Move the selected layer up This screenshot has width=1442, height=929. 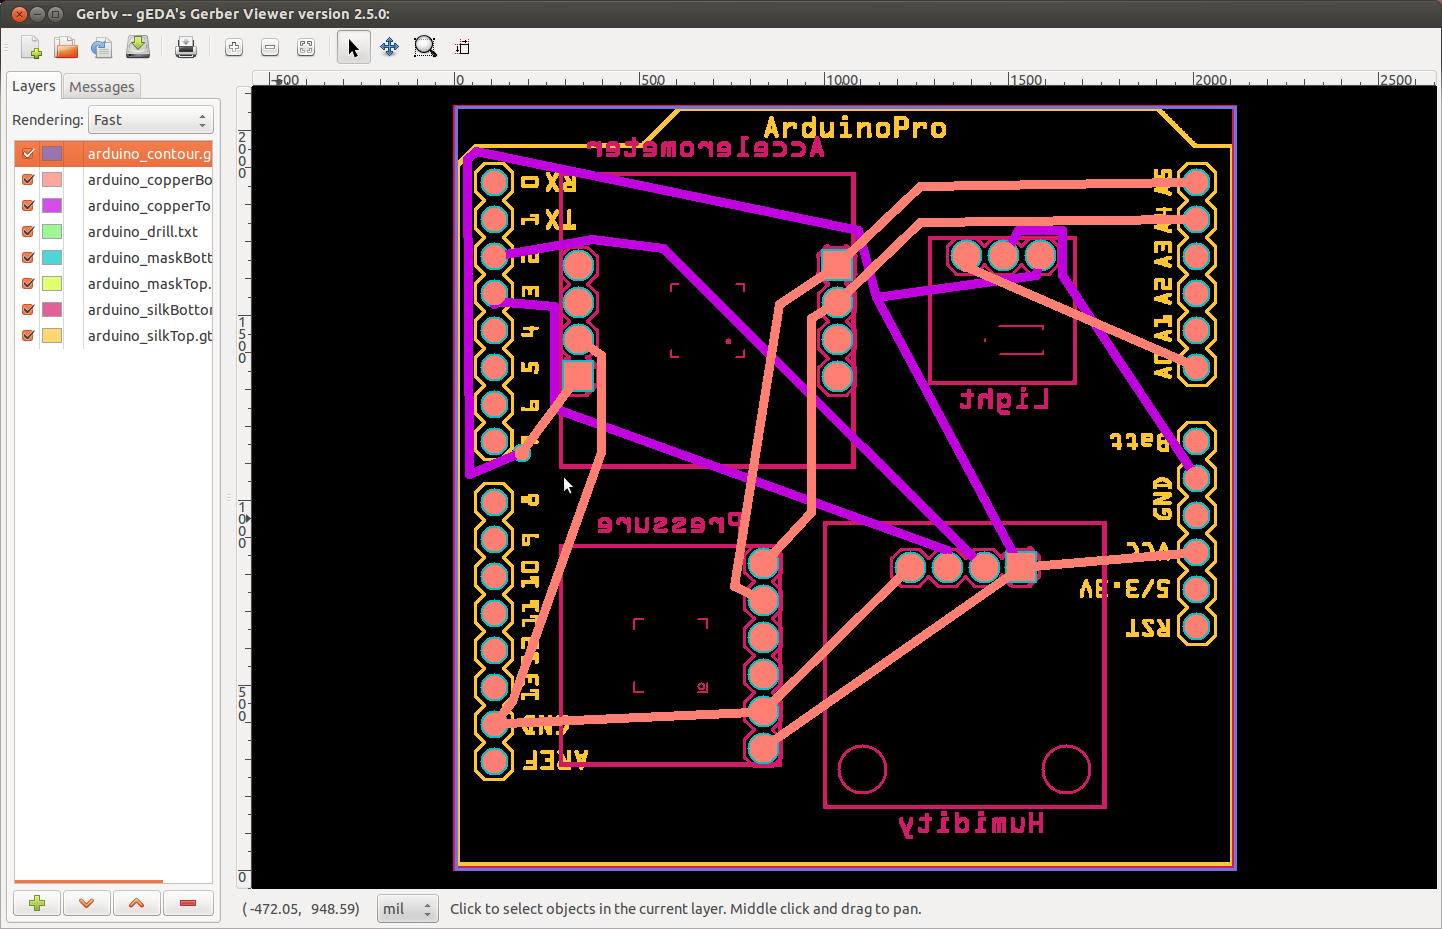pos(137,903)
